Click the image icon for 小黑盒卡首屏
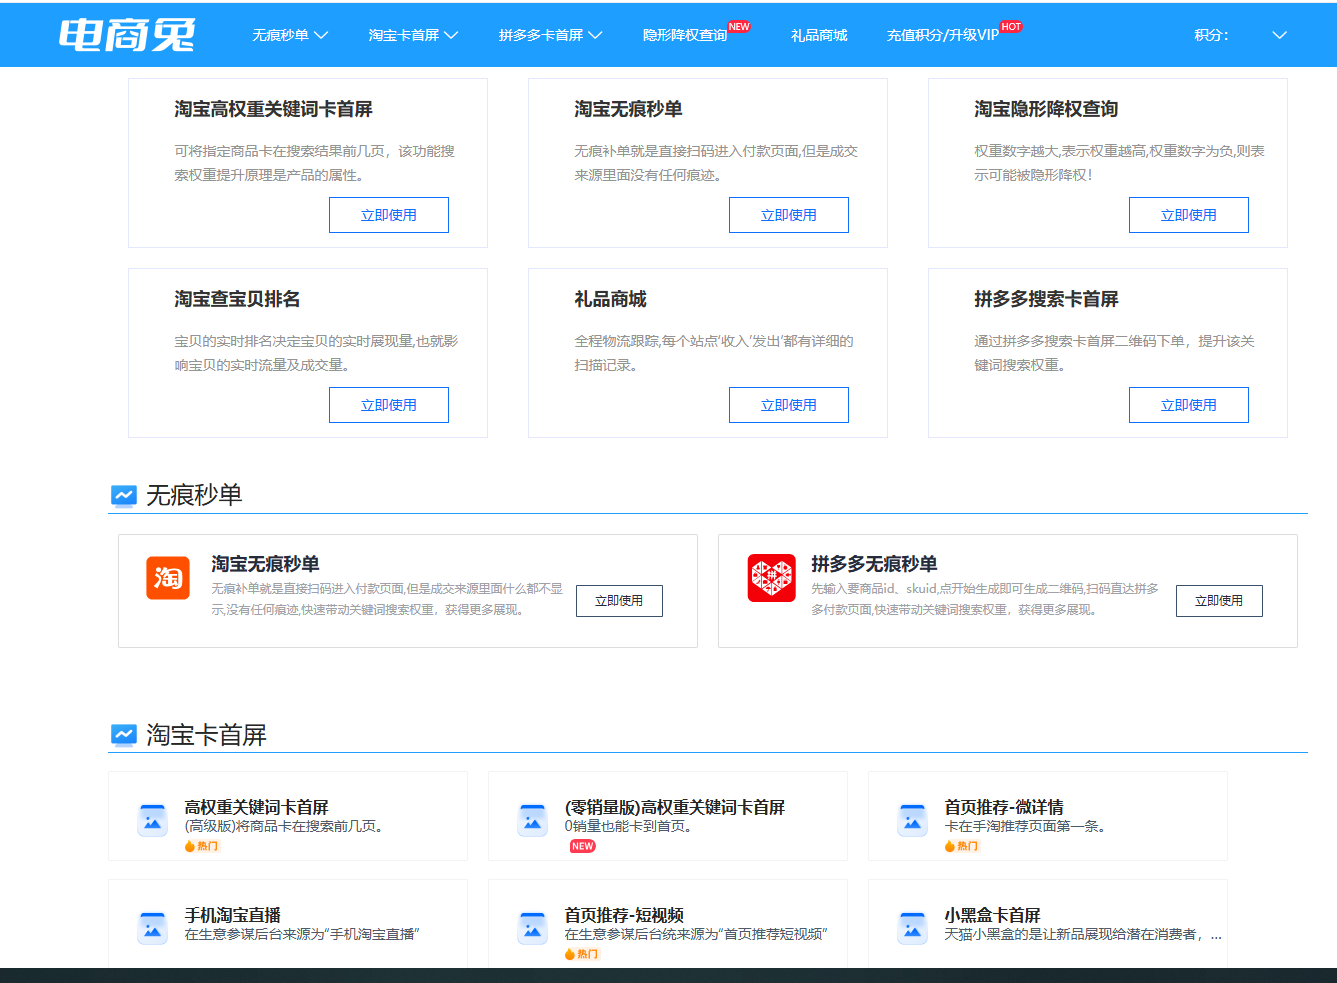 coord(912,928)
